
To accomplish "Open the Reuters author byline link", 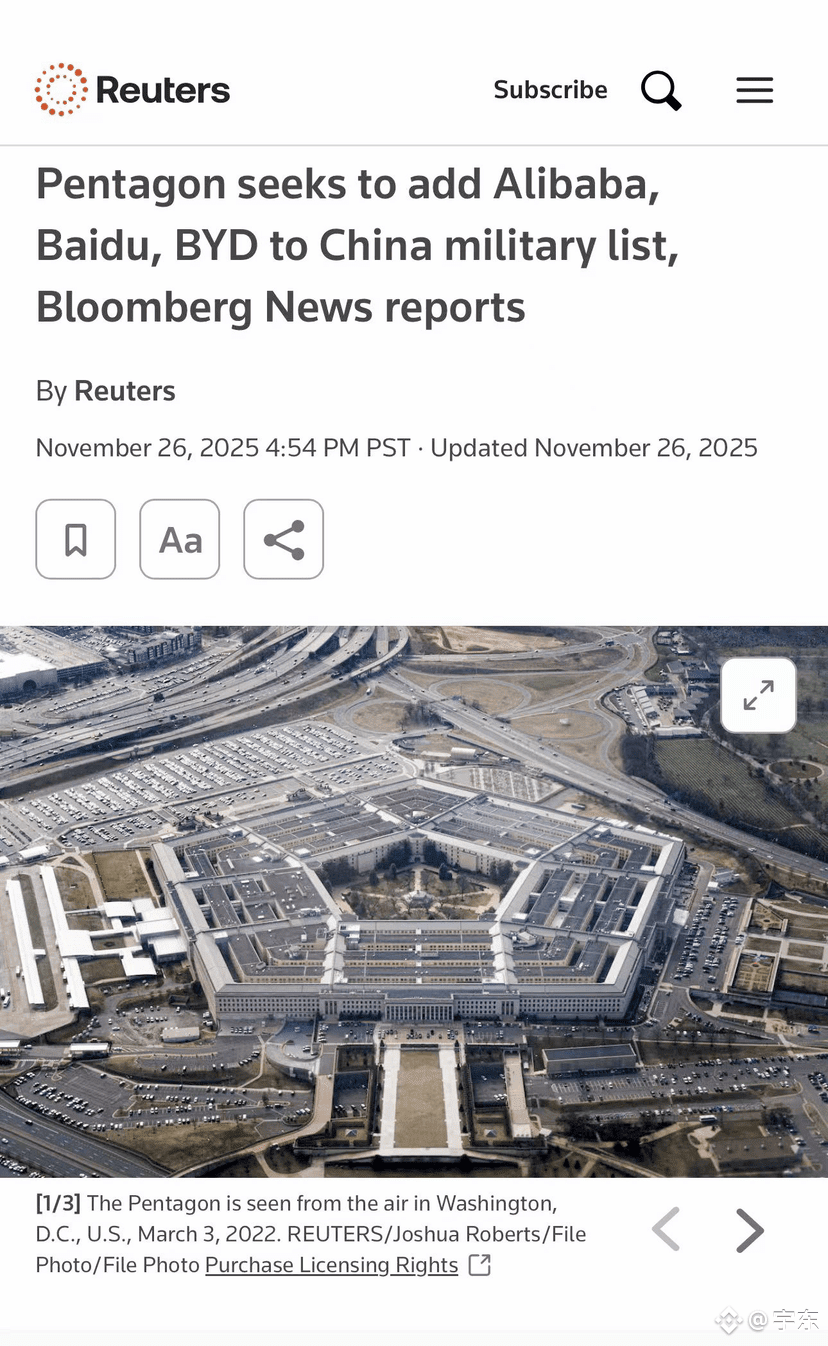I will point(125,391).
